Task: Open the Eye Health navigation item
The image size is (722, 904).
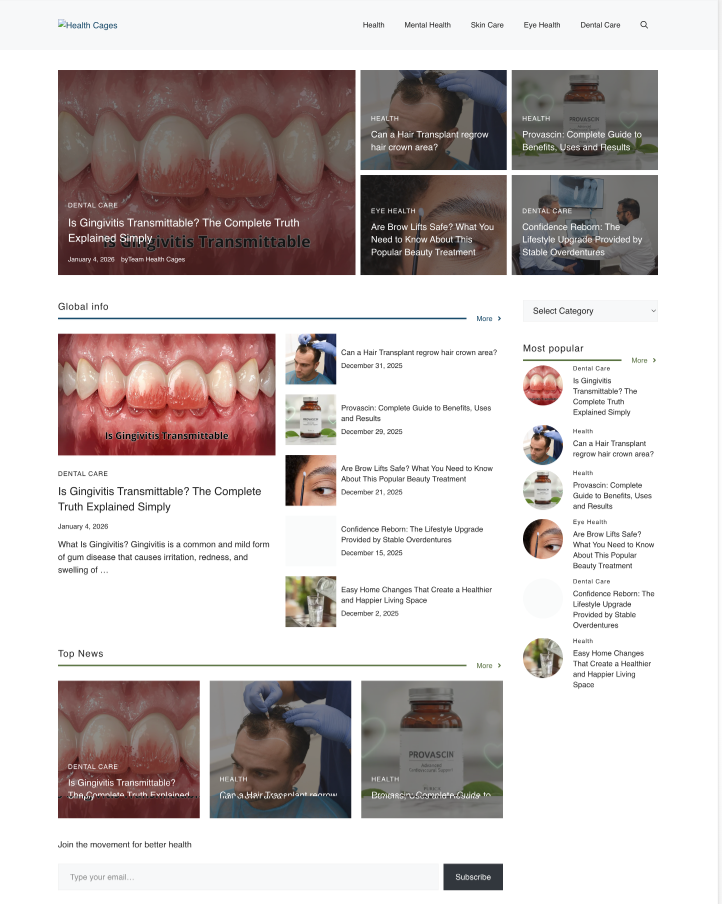Action: (542, 25)
